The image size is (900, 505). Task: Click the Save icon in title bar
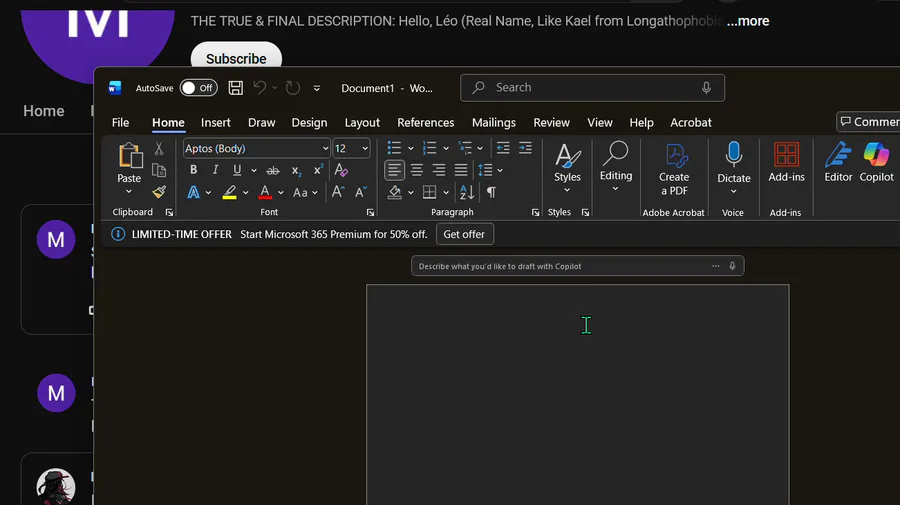[x=235, y=88]
